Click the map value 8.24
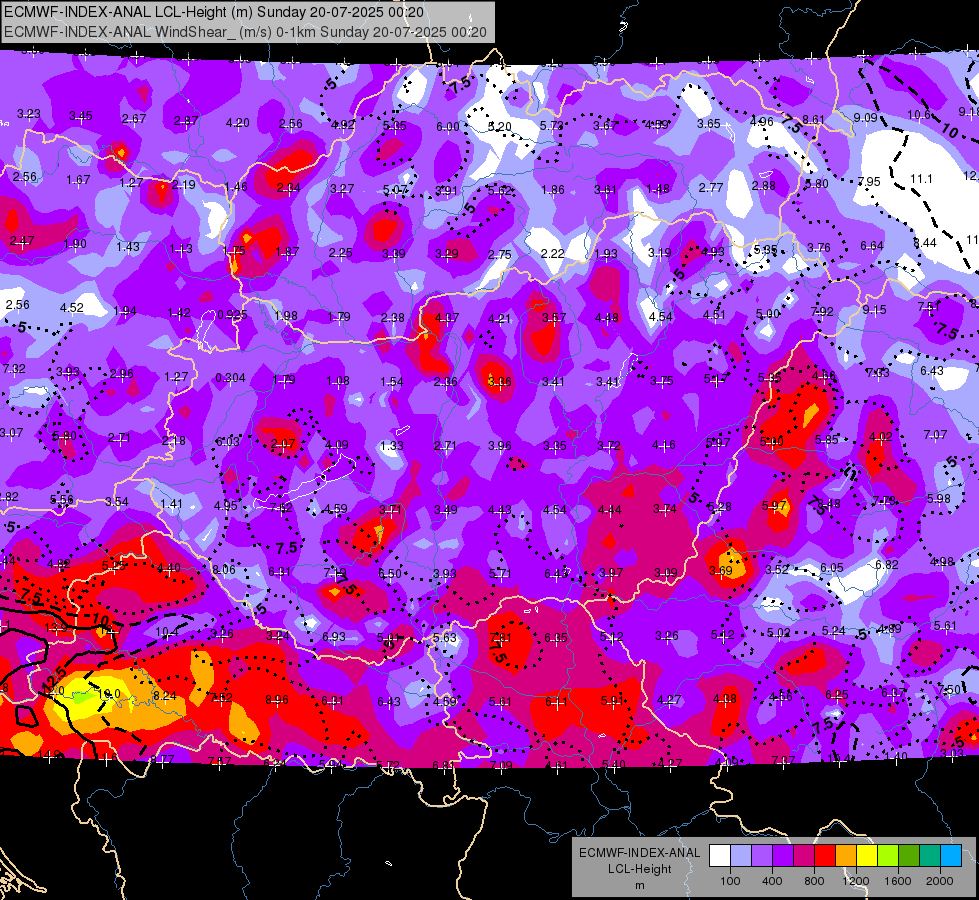The image size is (979, 900). click(x=165, y=696)
